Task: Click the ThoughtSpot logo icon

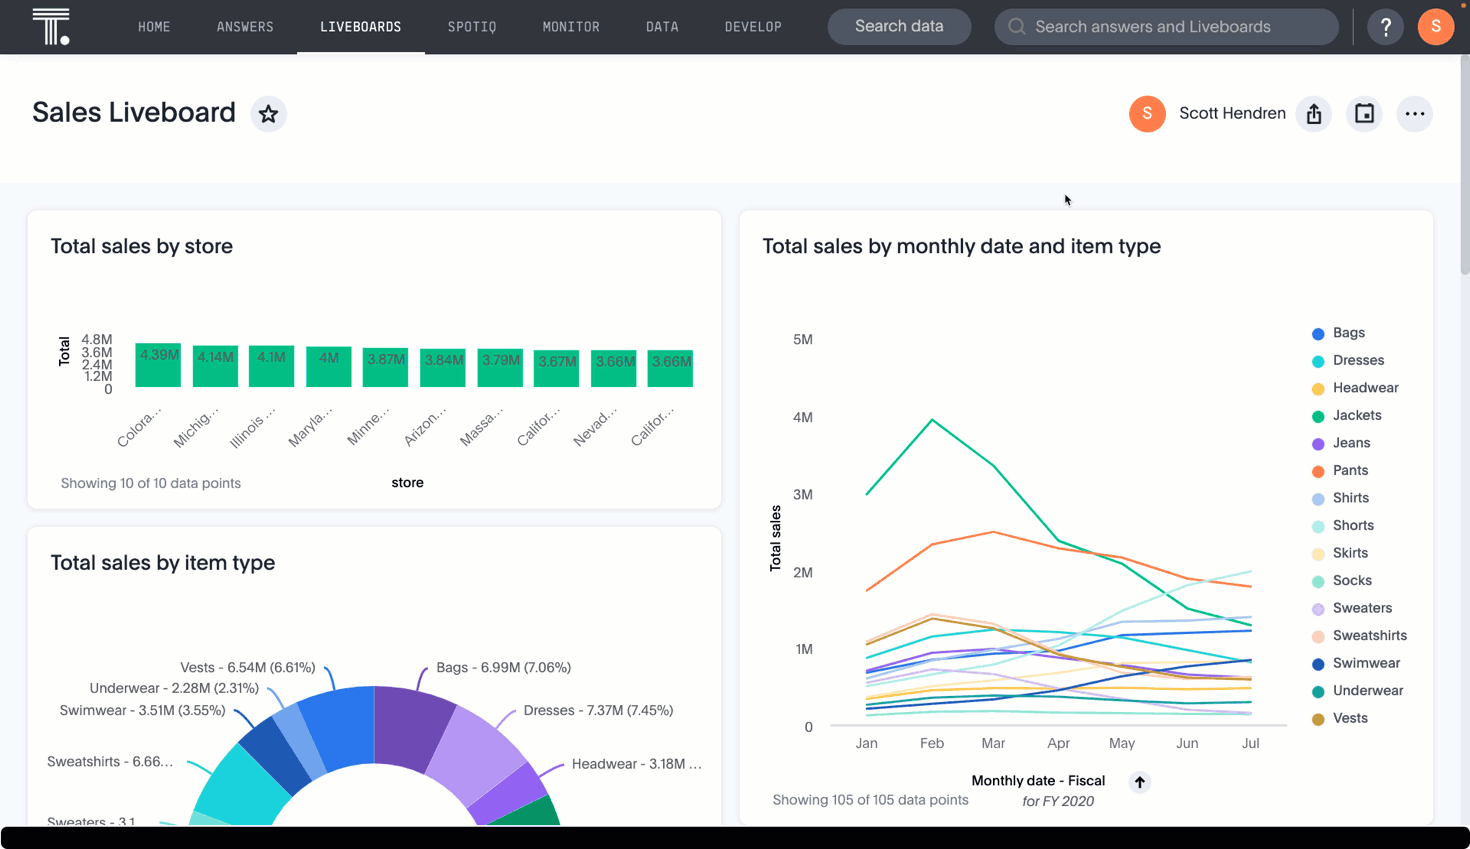Action: 50,26
